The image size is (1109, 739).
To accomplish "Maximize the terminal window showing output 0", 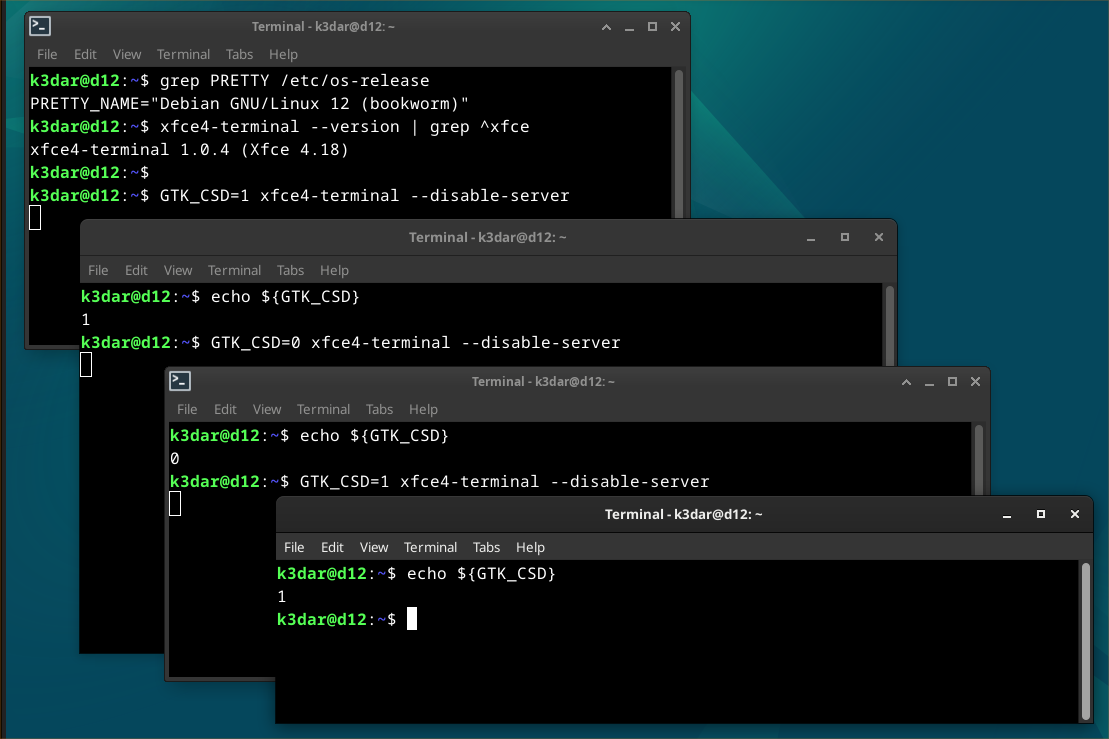I will pyautogui.click(x=952, y=382).
